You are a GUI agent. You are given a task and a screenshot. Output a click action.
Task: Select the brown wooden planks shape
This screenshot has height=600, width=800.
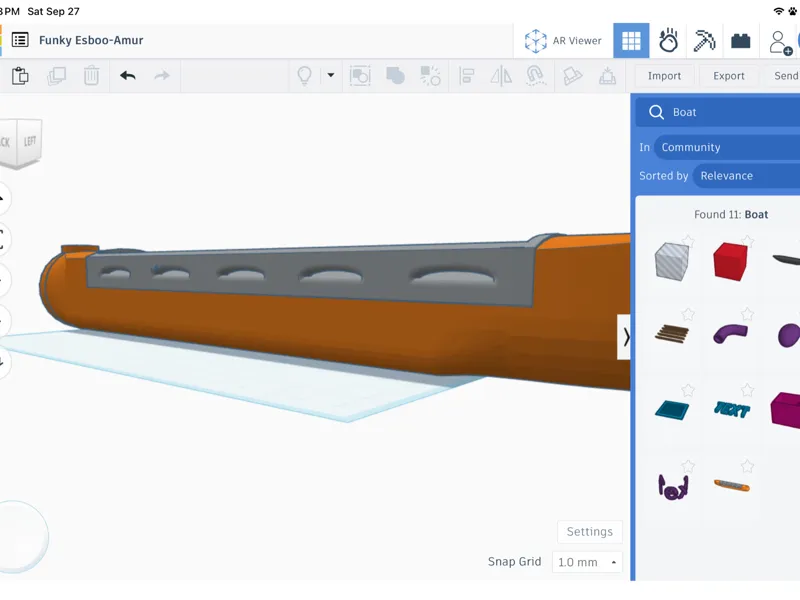pyautogui.click(x=671, y=334)
